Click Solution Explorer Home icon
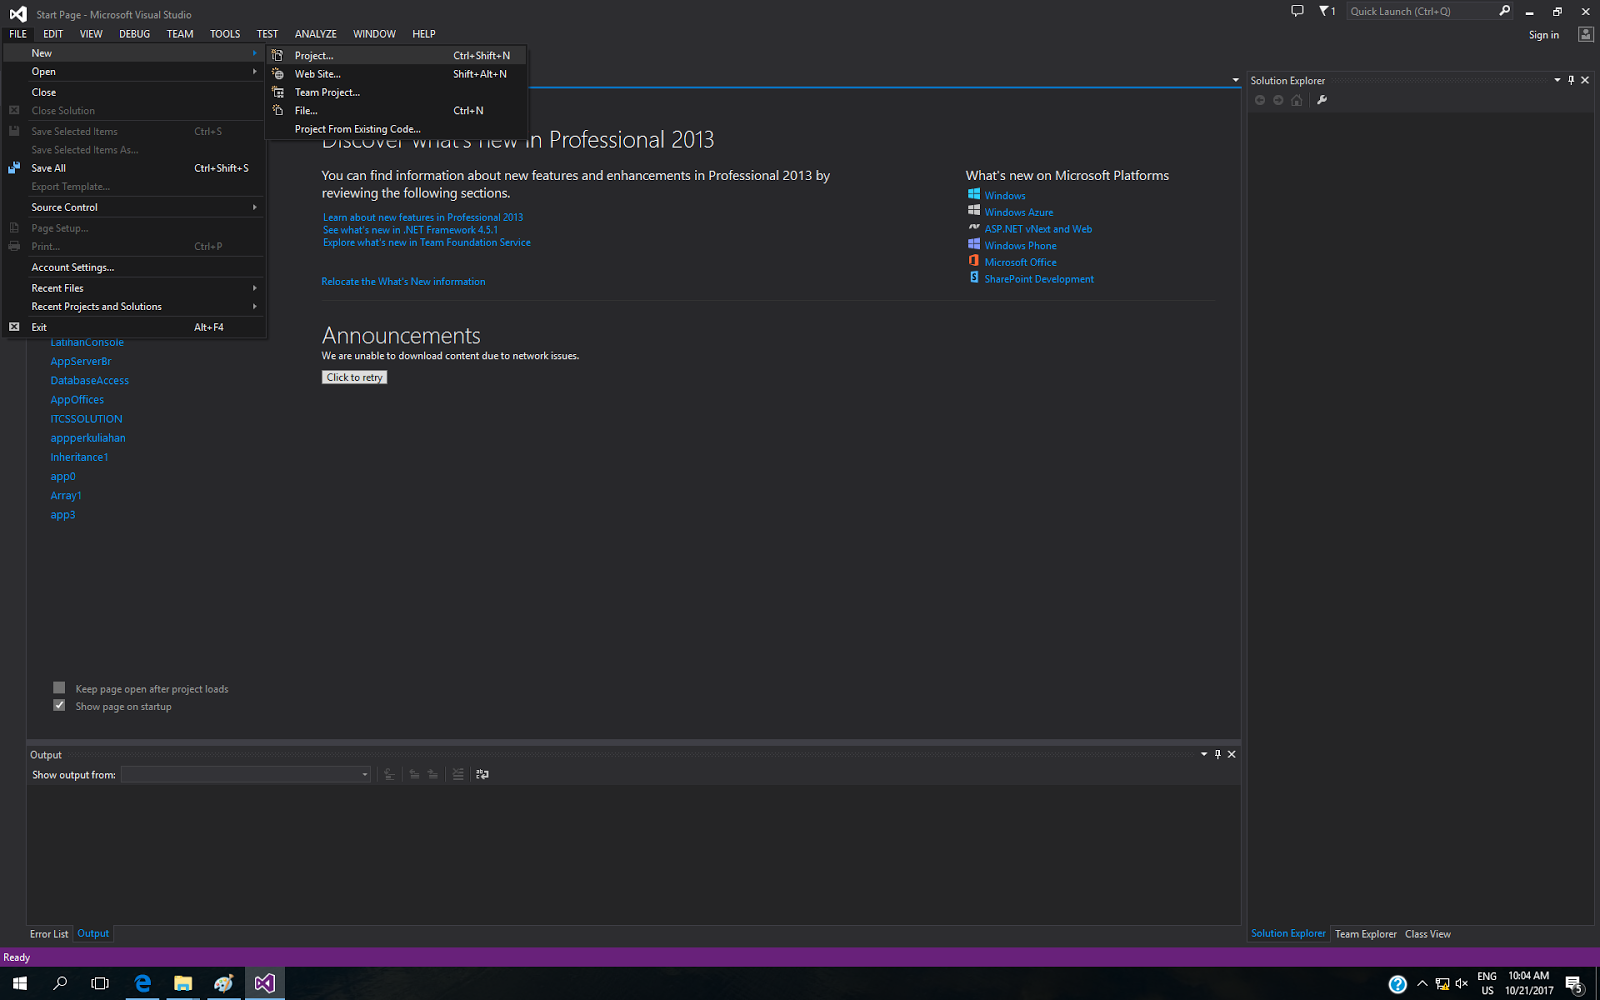This screenshot has height=1000, width=1600. pos(1297,100)
